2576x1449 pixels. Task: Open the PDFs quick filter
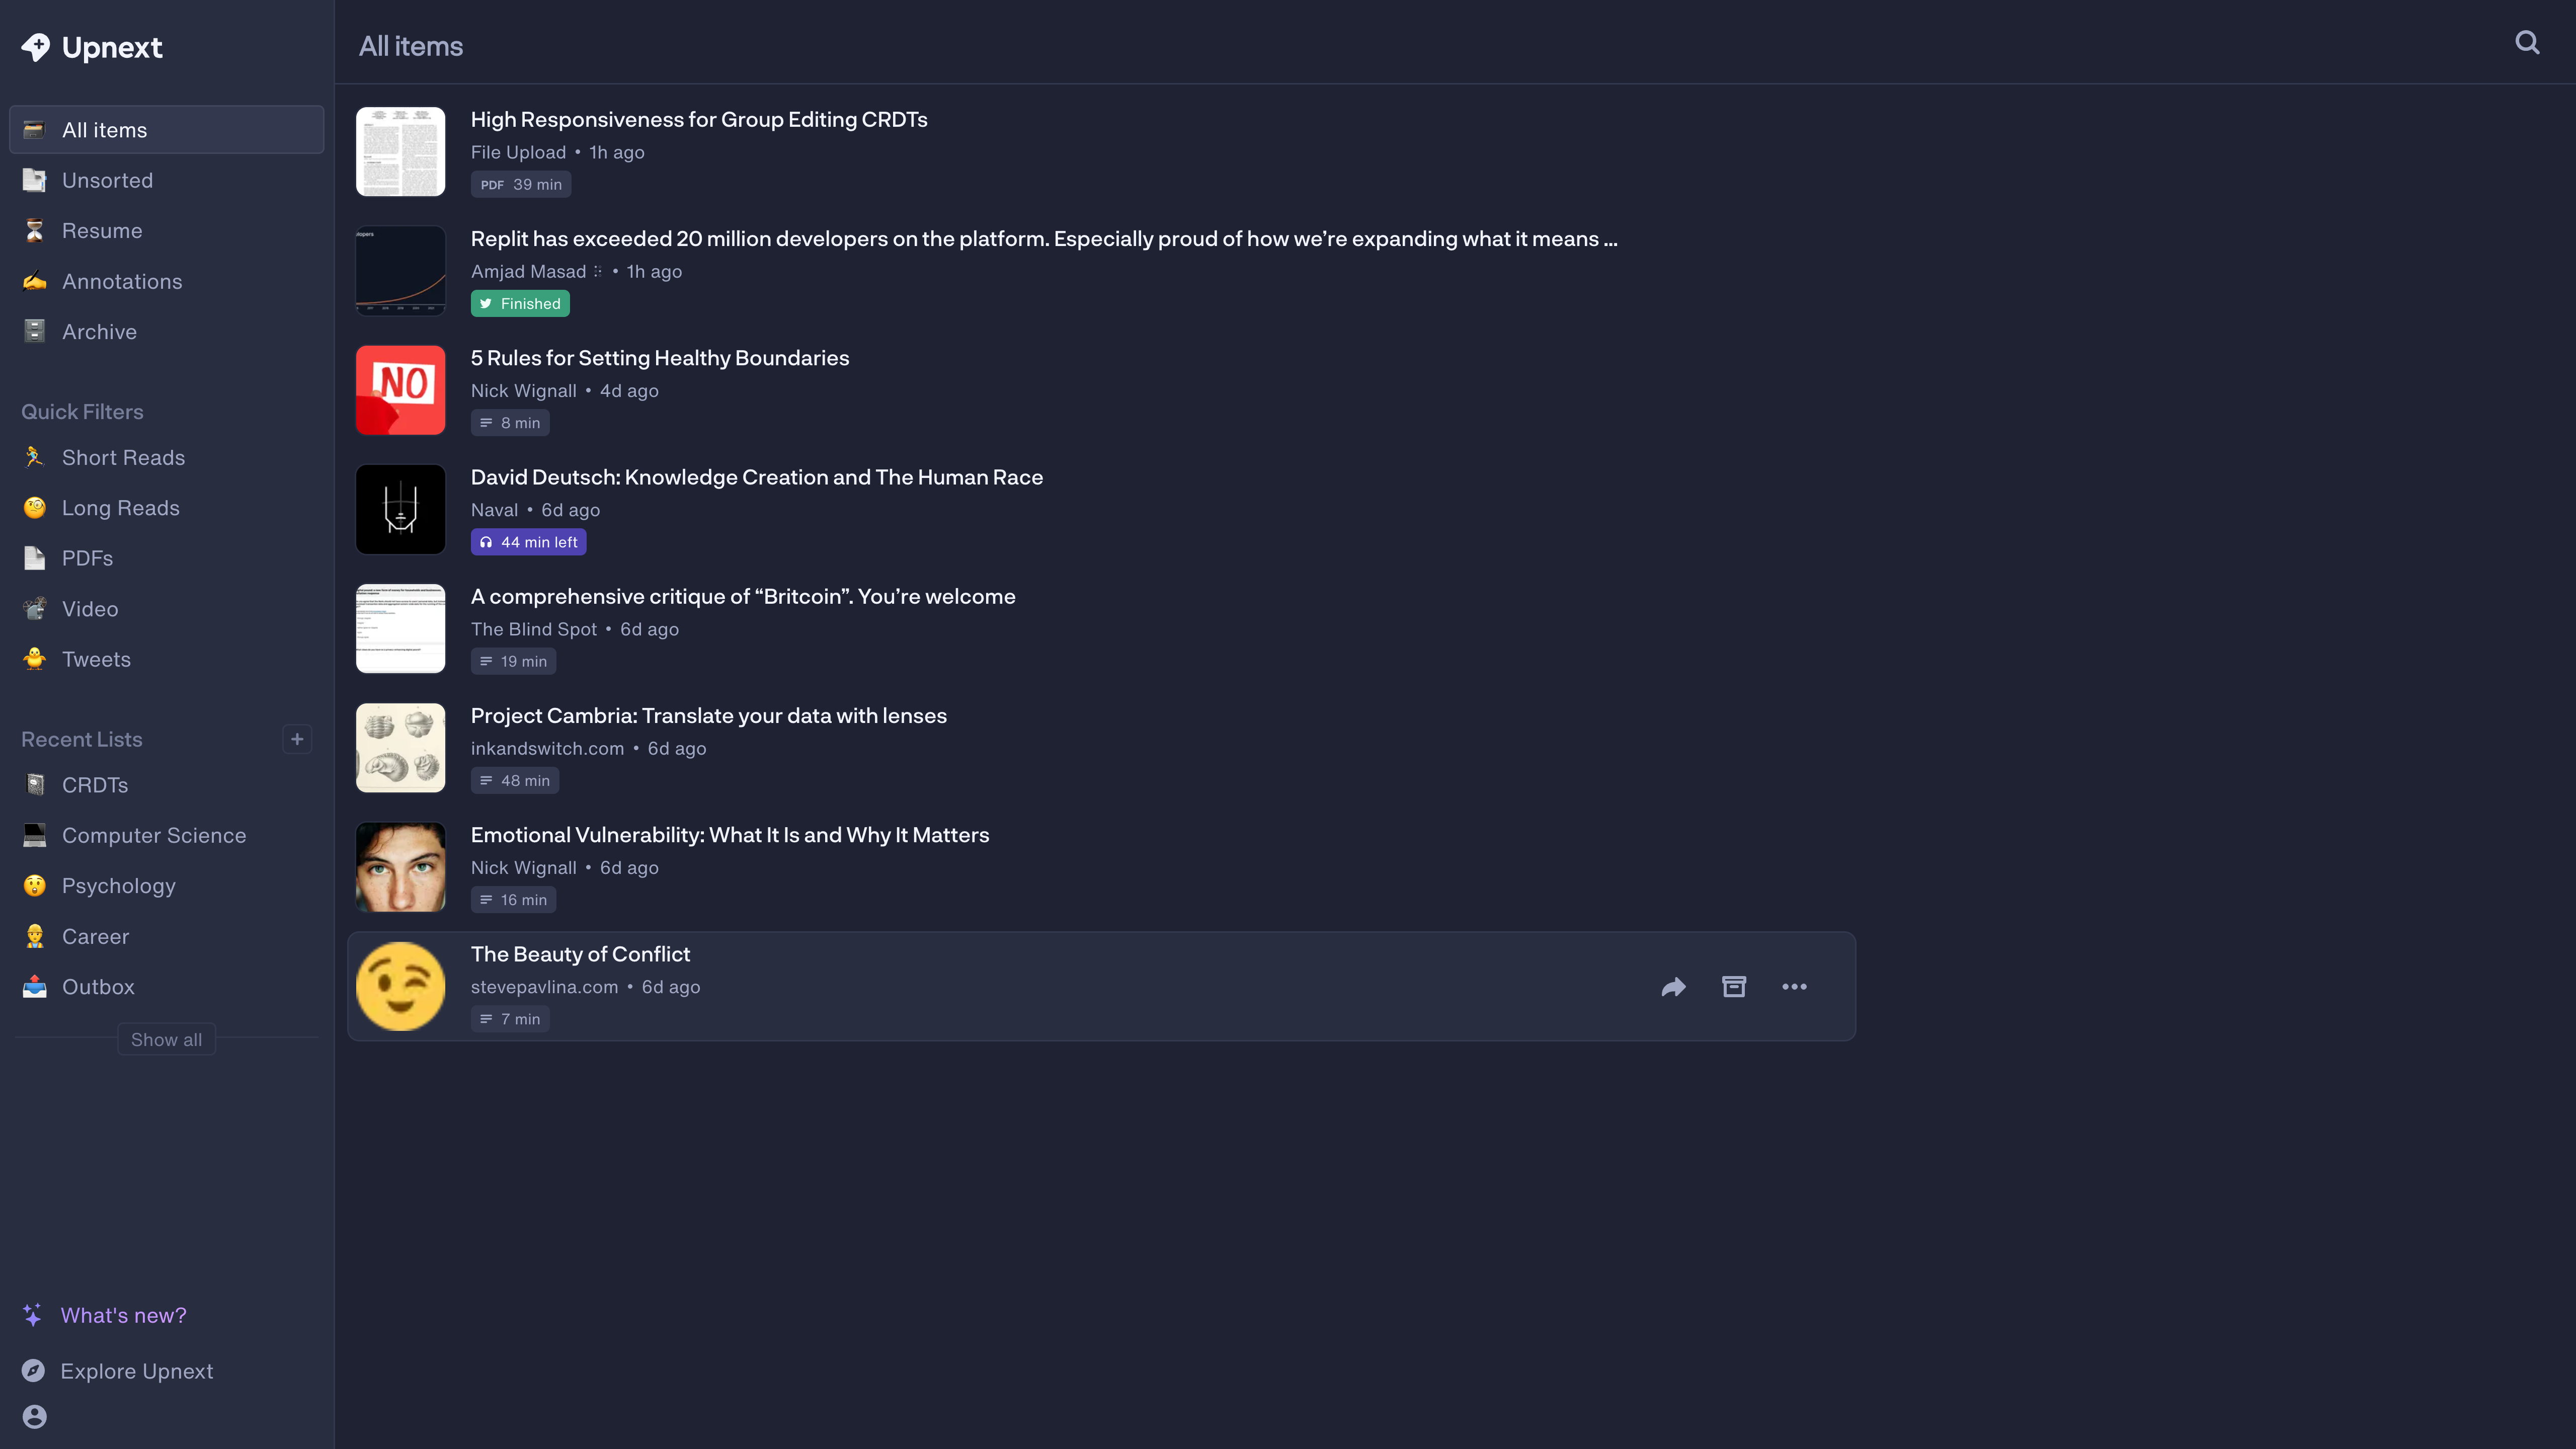[88, 558]
